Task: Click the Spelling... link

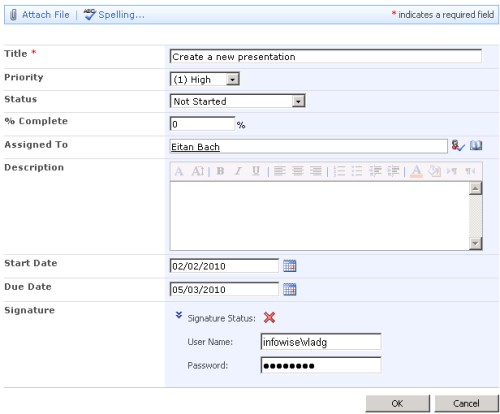Action: pos(122,15)
